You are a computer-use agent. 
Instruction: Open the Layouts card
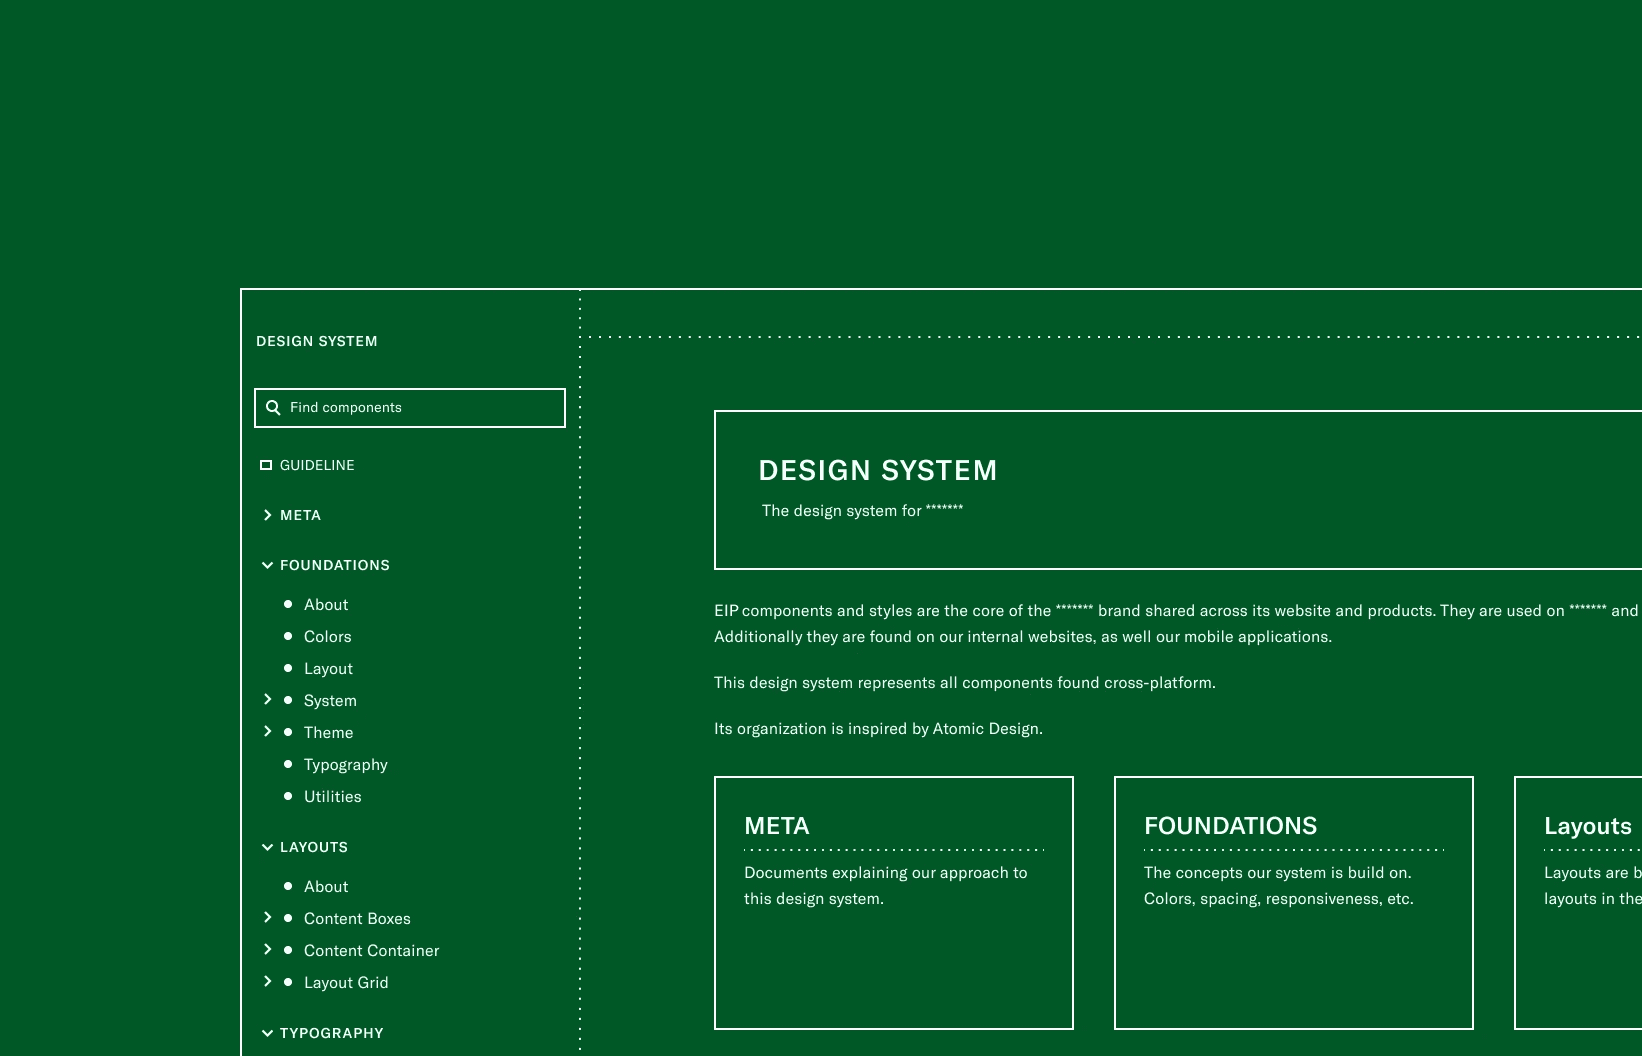click(1579, 903)
